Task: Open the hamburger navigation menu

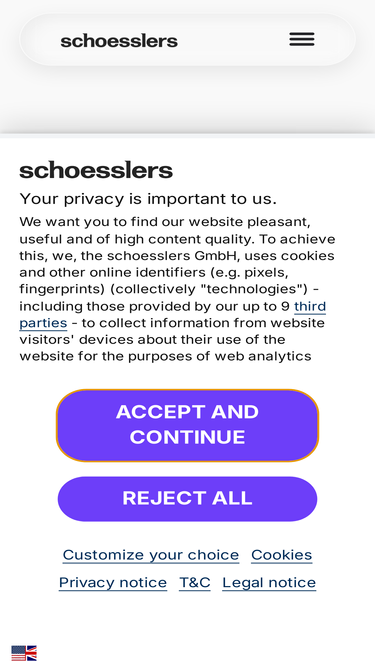Action: (302, 39)
